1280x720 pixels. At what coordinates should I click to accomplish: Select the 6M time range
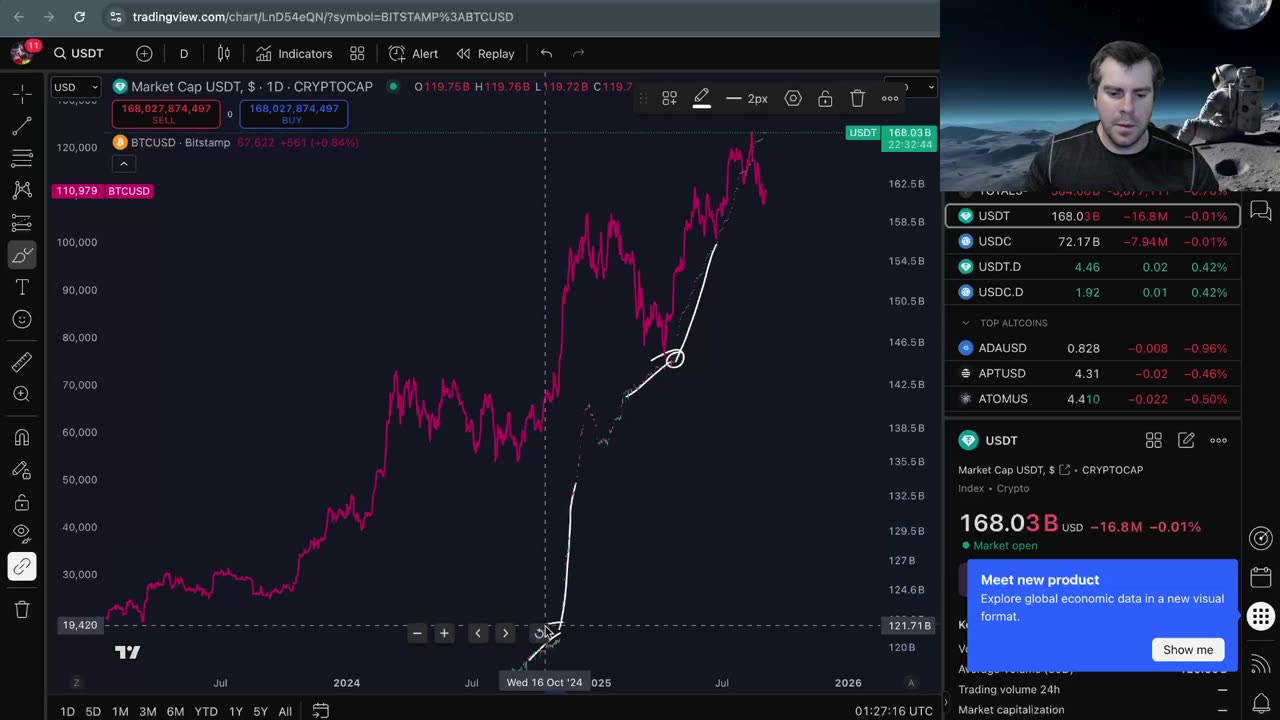[175, 711]
